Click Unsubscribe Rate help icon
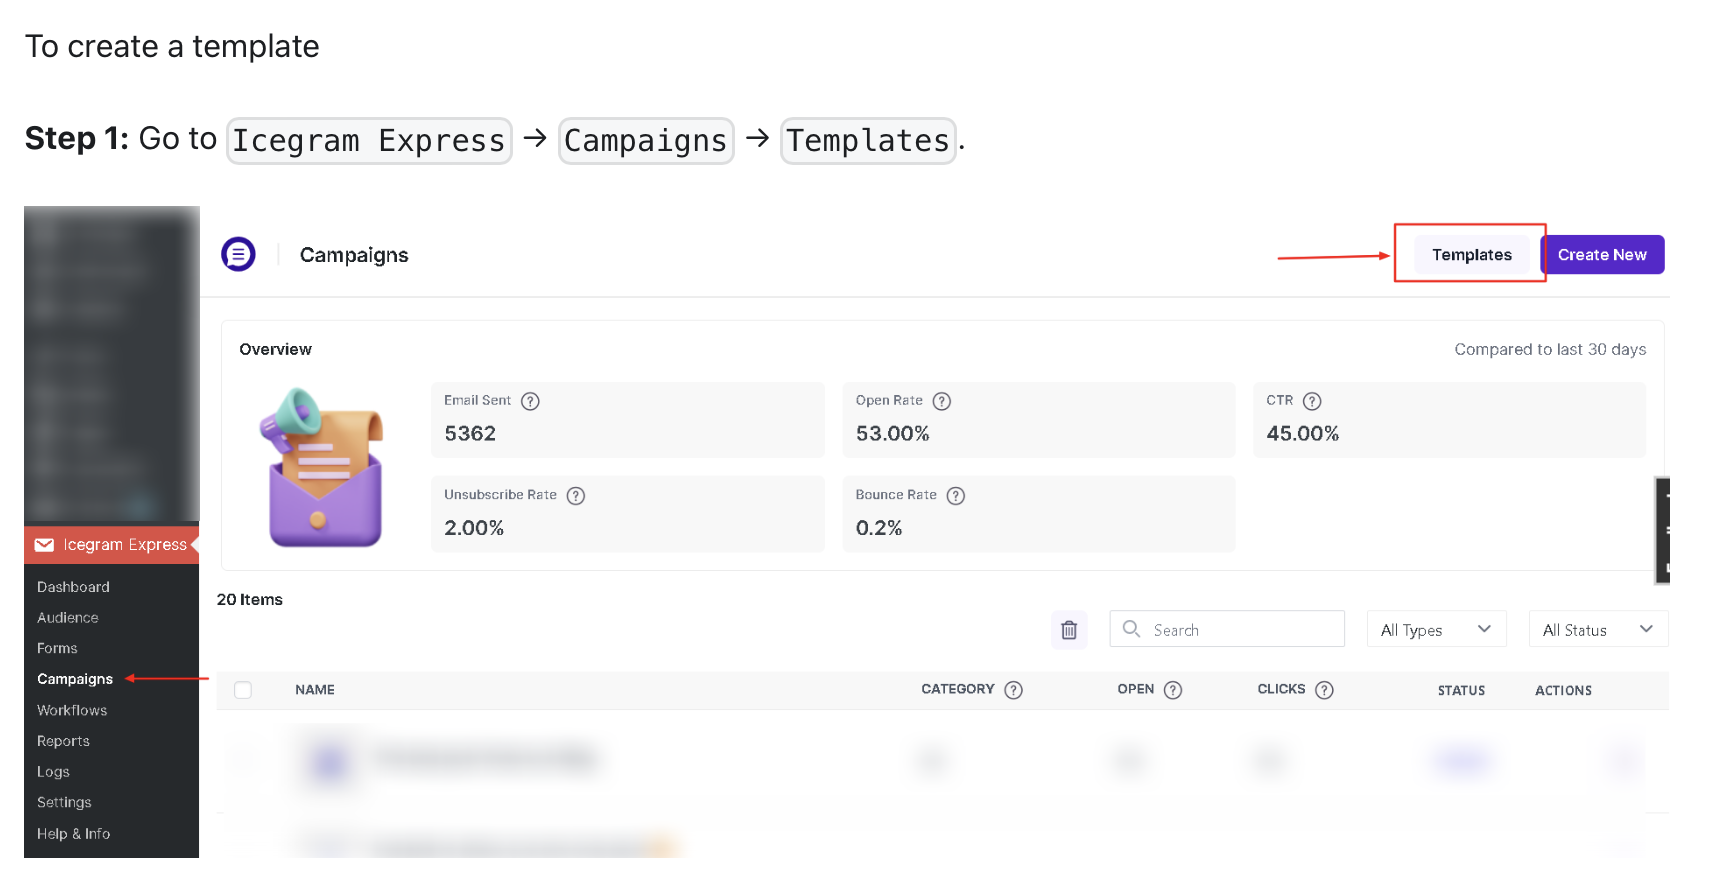This screenshot has width=1730, height=884. (x=575, y=496)
